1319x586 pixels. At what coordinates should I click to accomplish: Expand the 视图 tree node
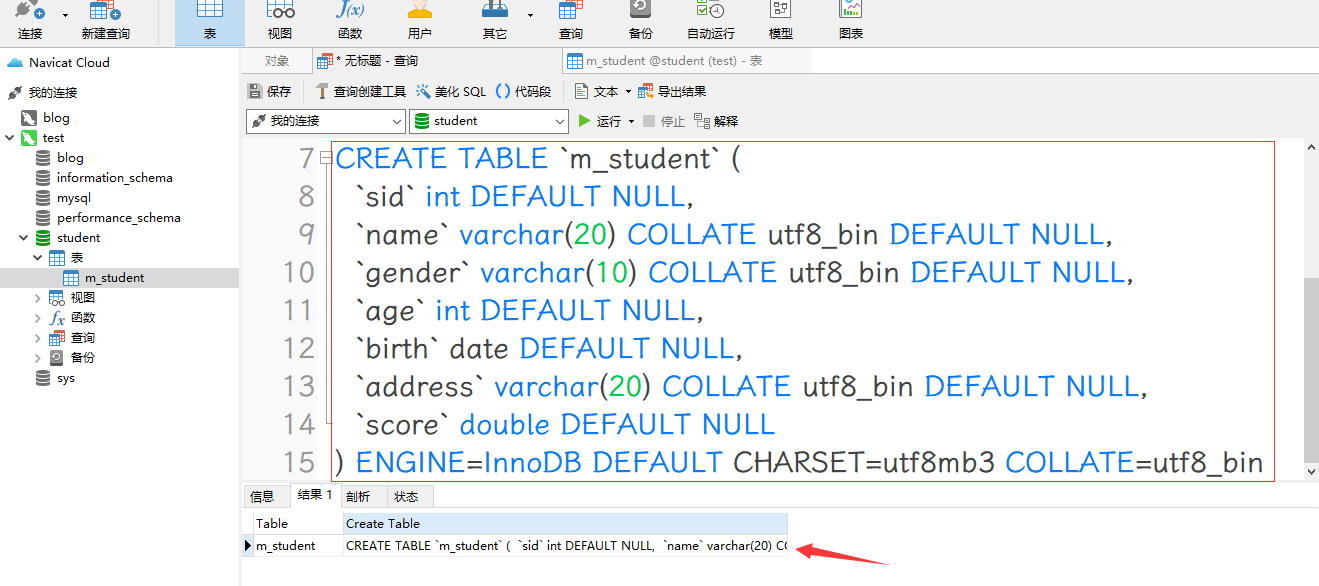38,298
